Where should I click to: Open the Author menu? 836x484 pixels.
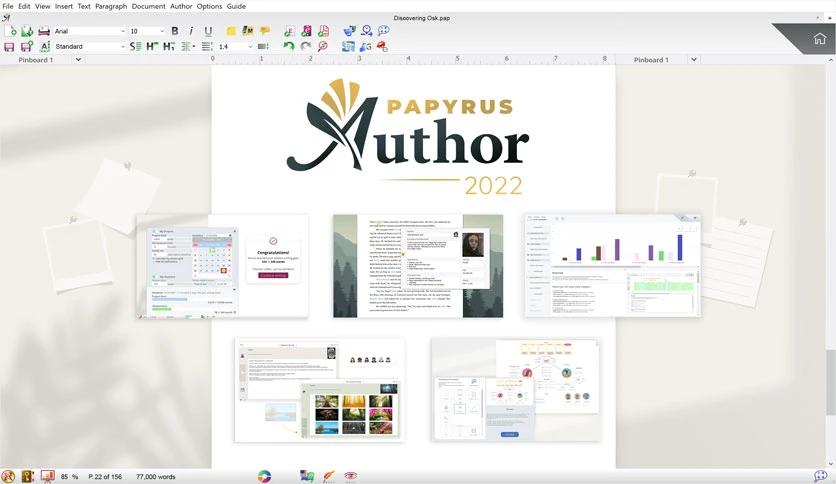[x=181, y=6]
